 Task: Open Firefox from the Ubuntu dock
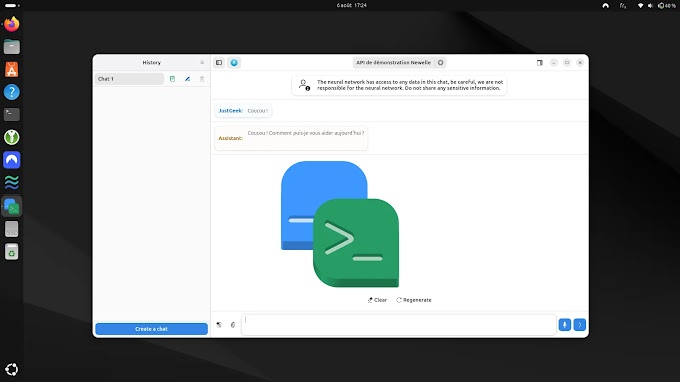[x=12, y=24]
